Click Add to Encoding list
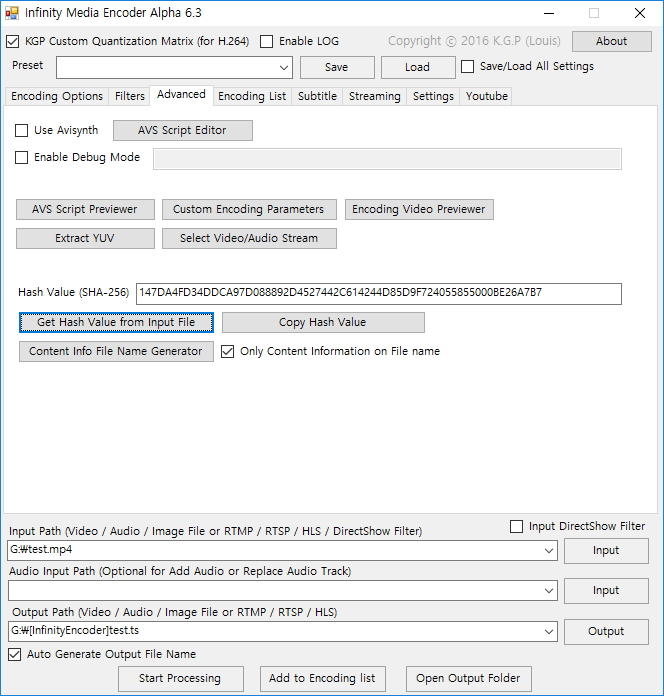This screenshot has height=696, width=664. coord(323,679)
